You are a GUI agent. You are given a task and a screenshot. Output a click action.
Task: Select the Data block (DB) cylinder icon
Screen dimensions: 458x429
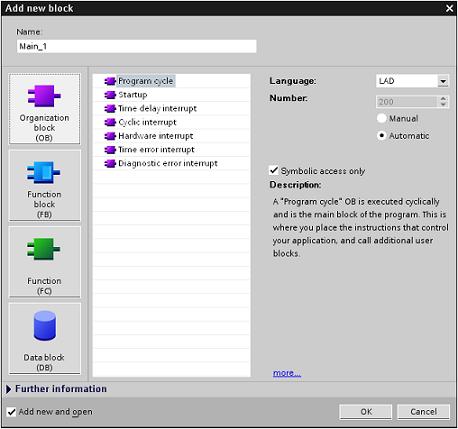click(44, 326)
